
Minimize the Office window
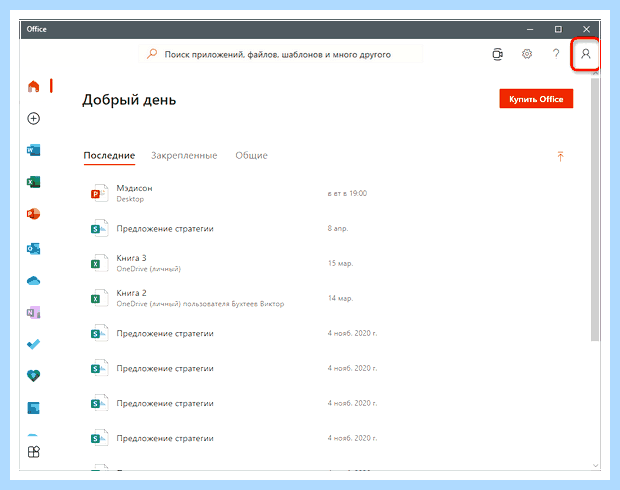tap(530, 29)
